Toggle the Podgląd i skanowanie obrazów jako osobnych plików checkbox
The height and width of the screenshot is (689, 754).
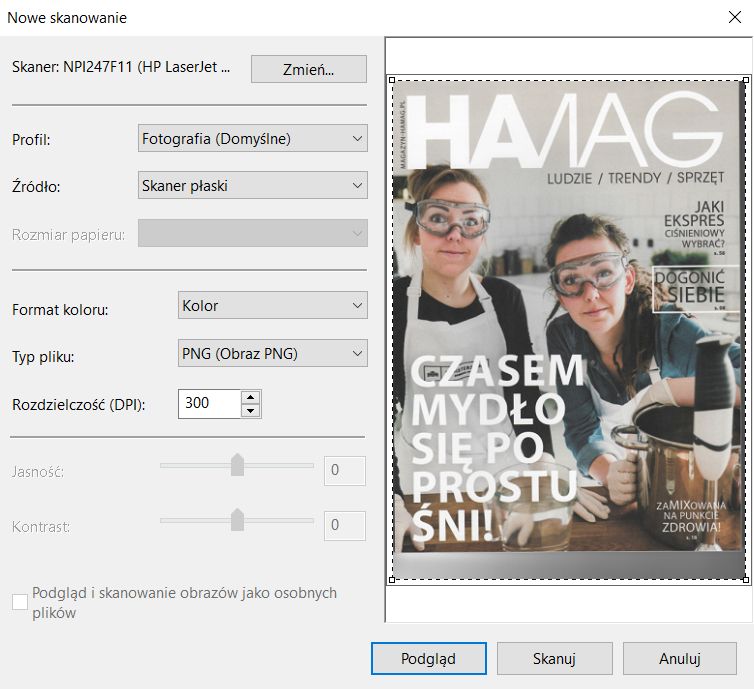20,601
